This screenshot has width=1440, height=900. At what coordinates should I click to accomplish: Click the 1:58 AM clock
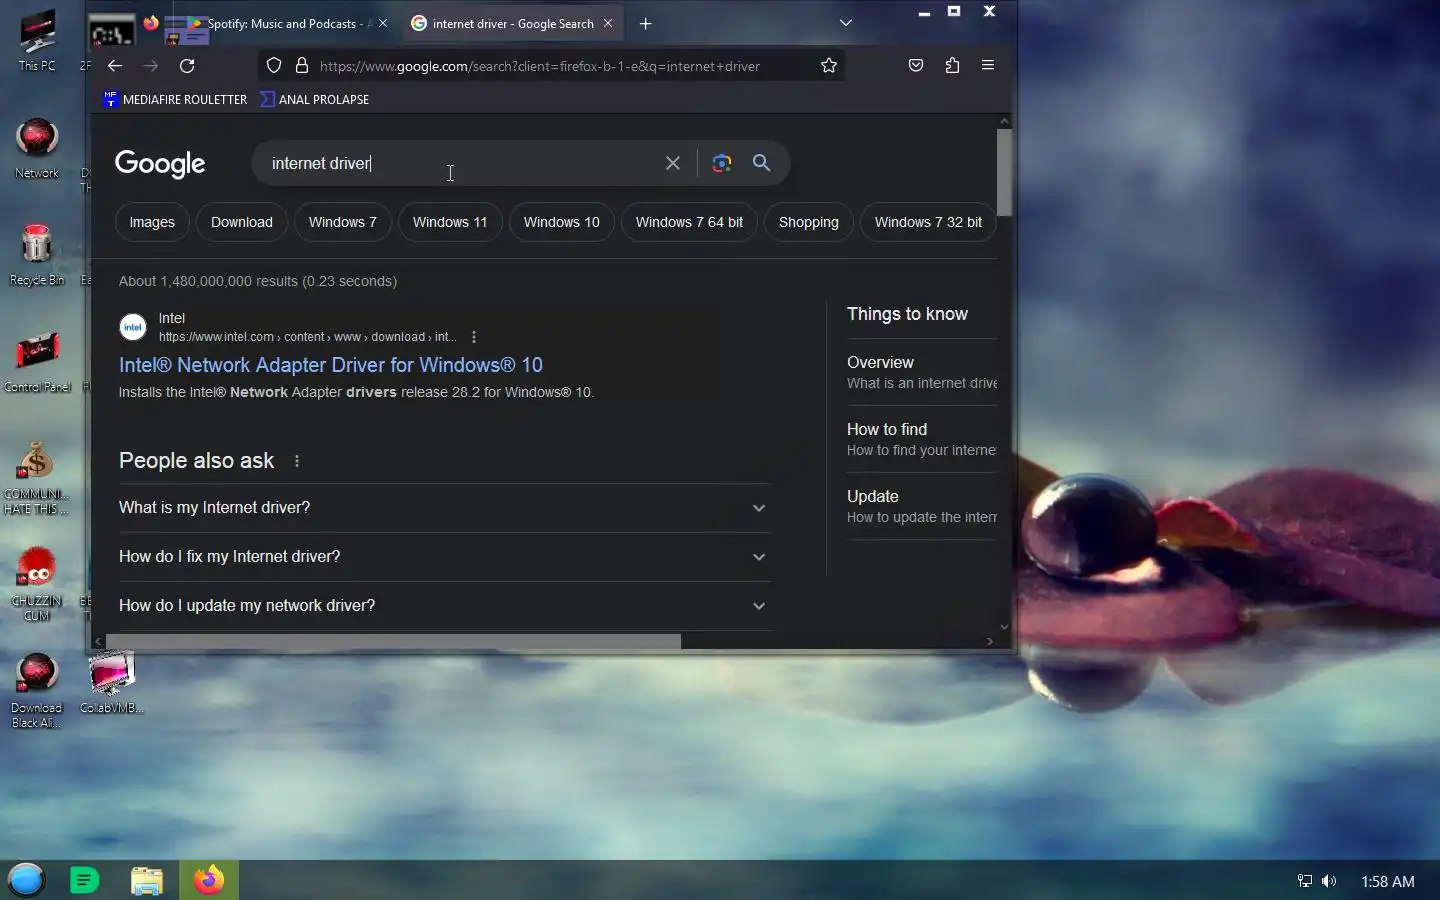1388,881
